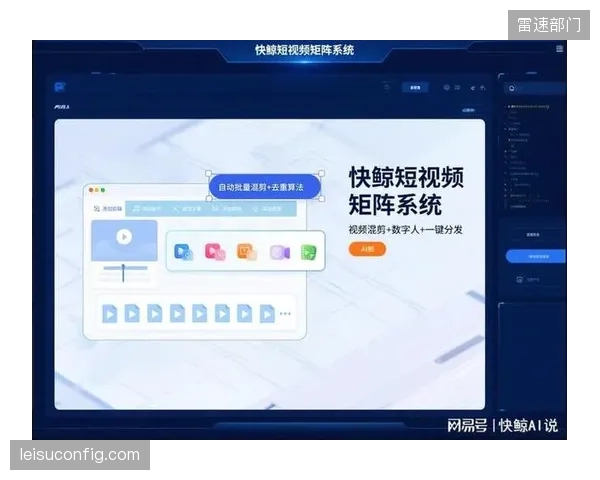Viewport: 600px width, 480px height.
Task: Click the search icon in right panel
Action: coord(512,88)
